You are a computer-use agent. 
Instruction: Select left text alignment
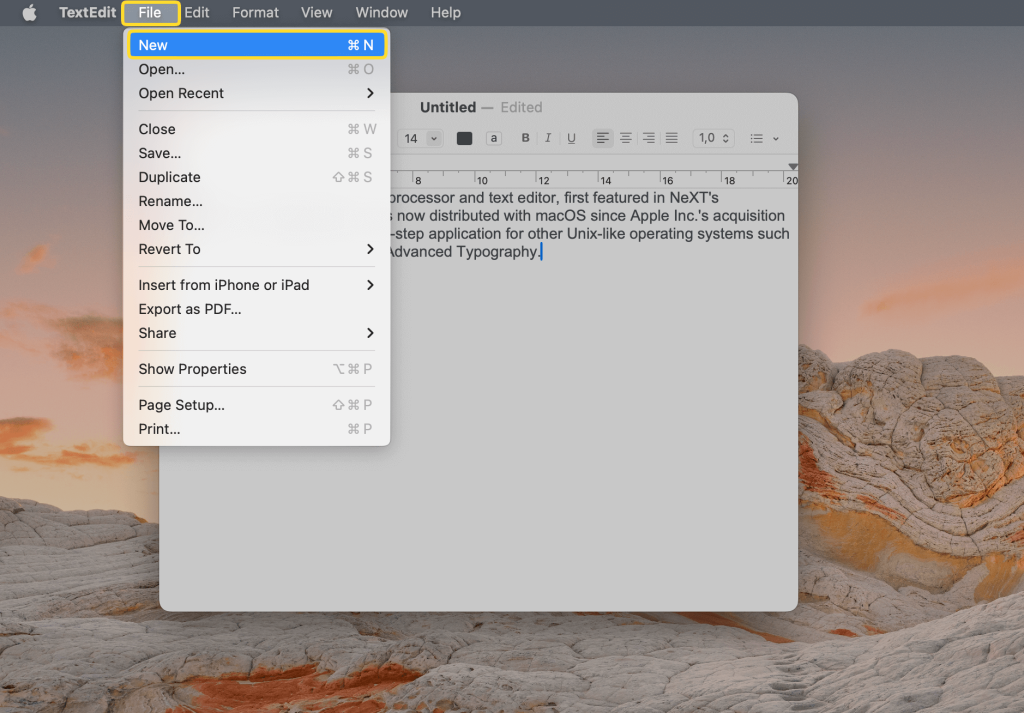603,138
